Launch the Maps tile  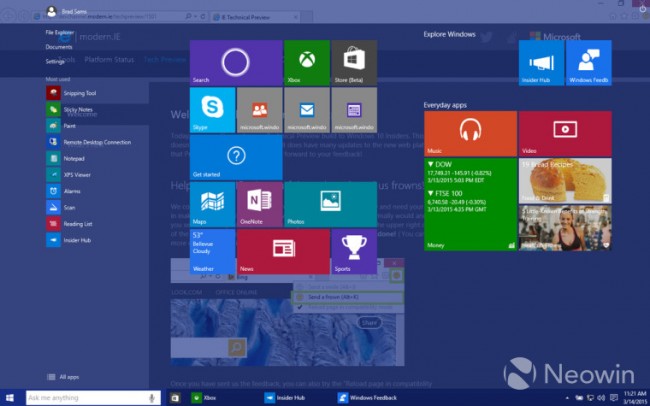[x=212, y=204]
